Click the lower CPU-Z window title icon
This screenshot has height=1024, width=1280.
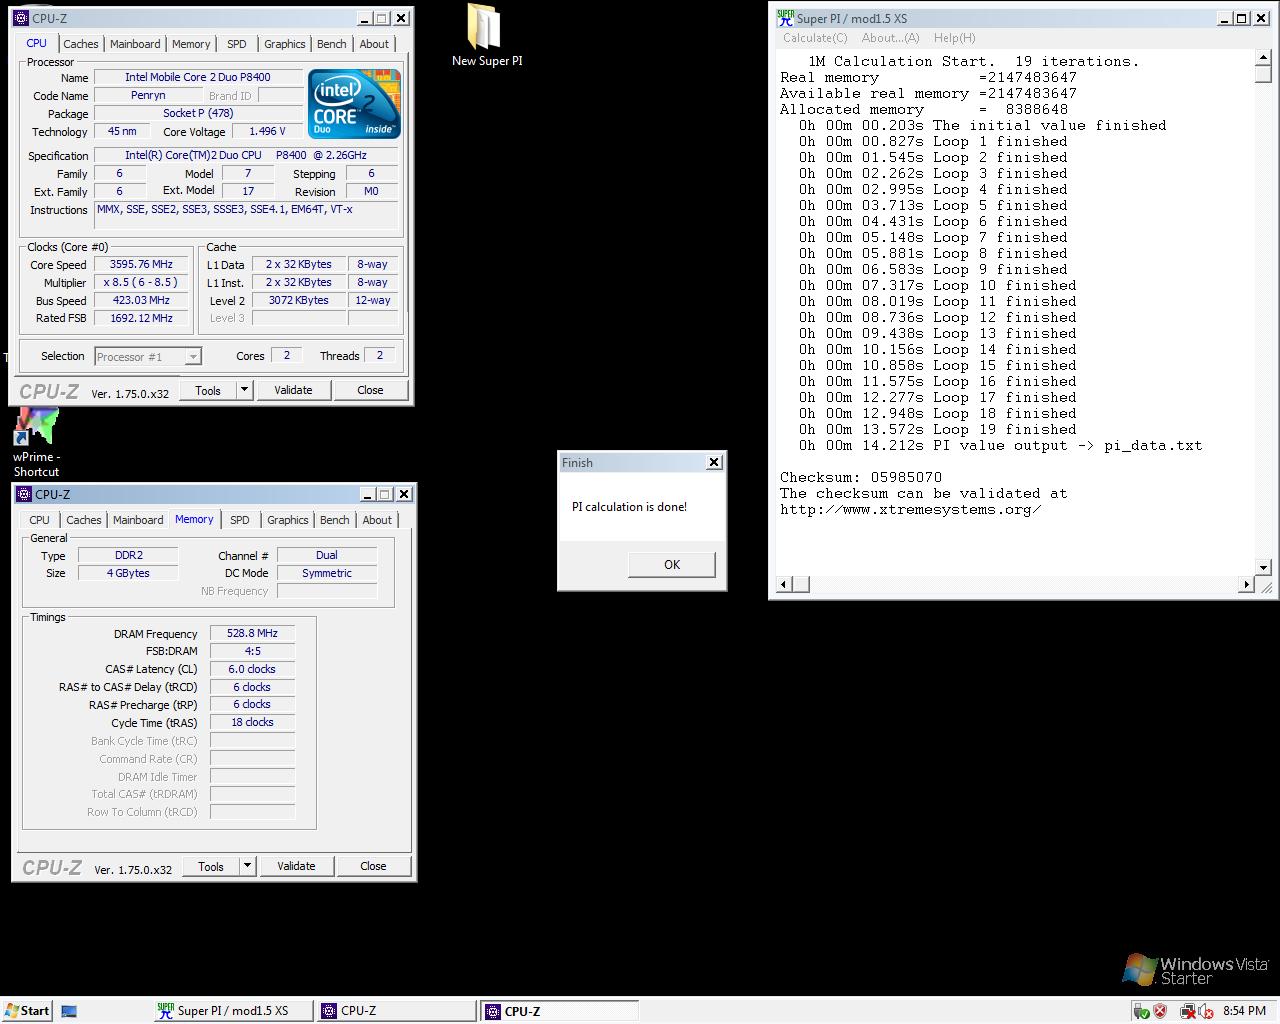pyautogui.click(x=24, y=494)
